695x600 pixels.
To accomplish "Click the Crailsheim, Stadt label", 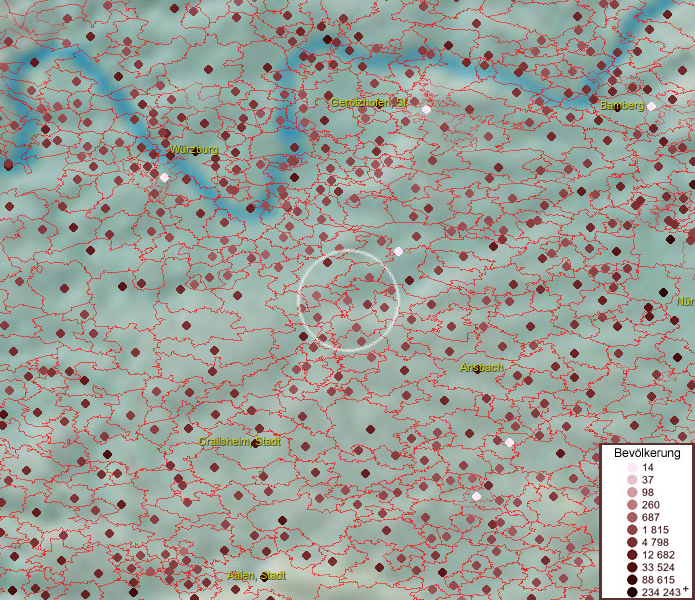I will point(240,441).
